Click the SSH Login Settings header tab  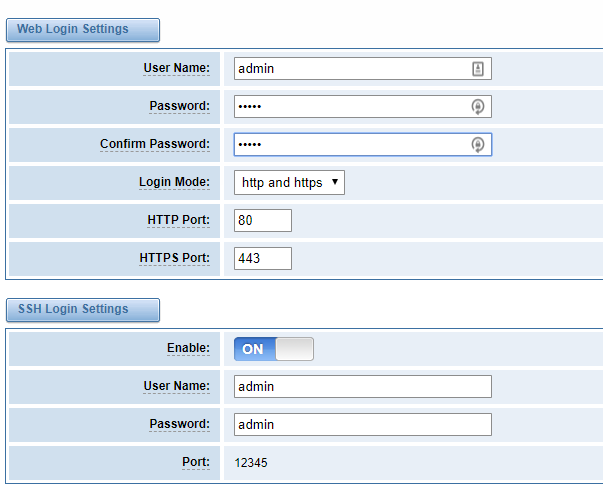pyautogui.click(x=83, y=310)
